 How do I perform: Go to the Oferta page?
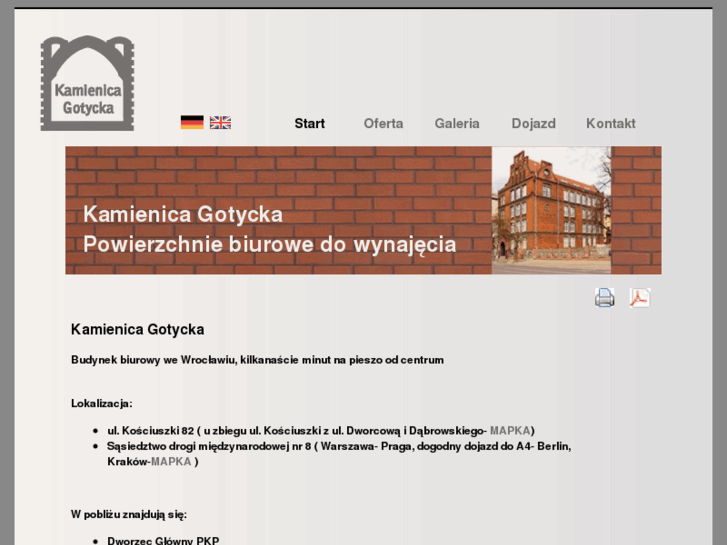[x=383, y=124]
